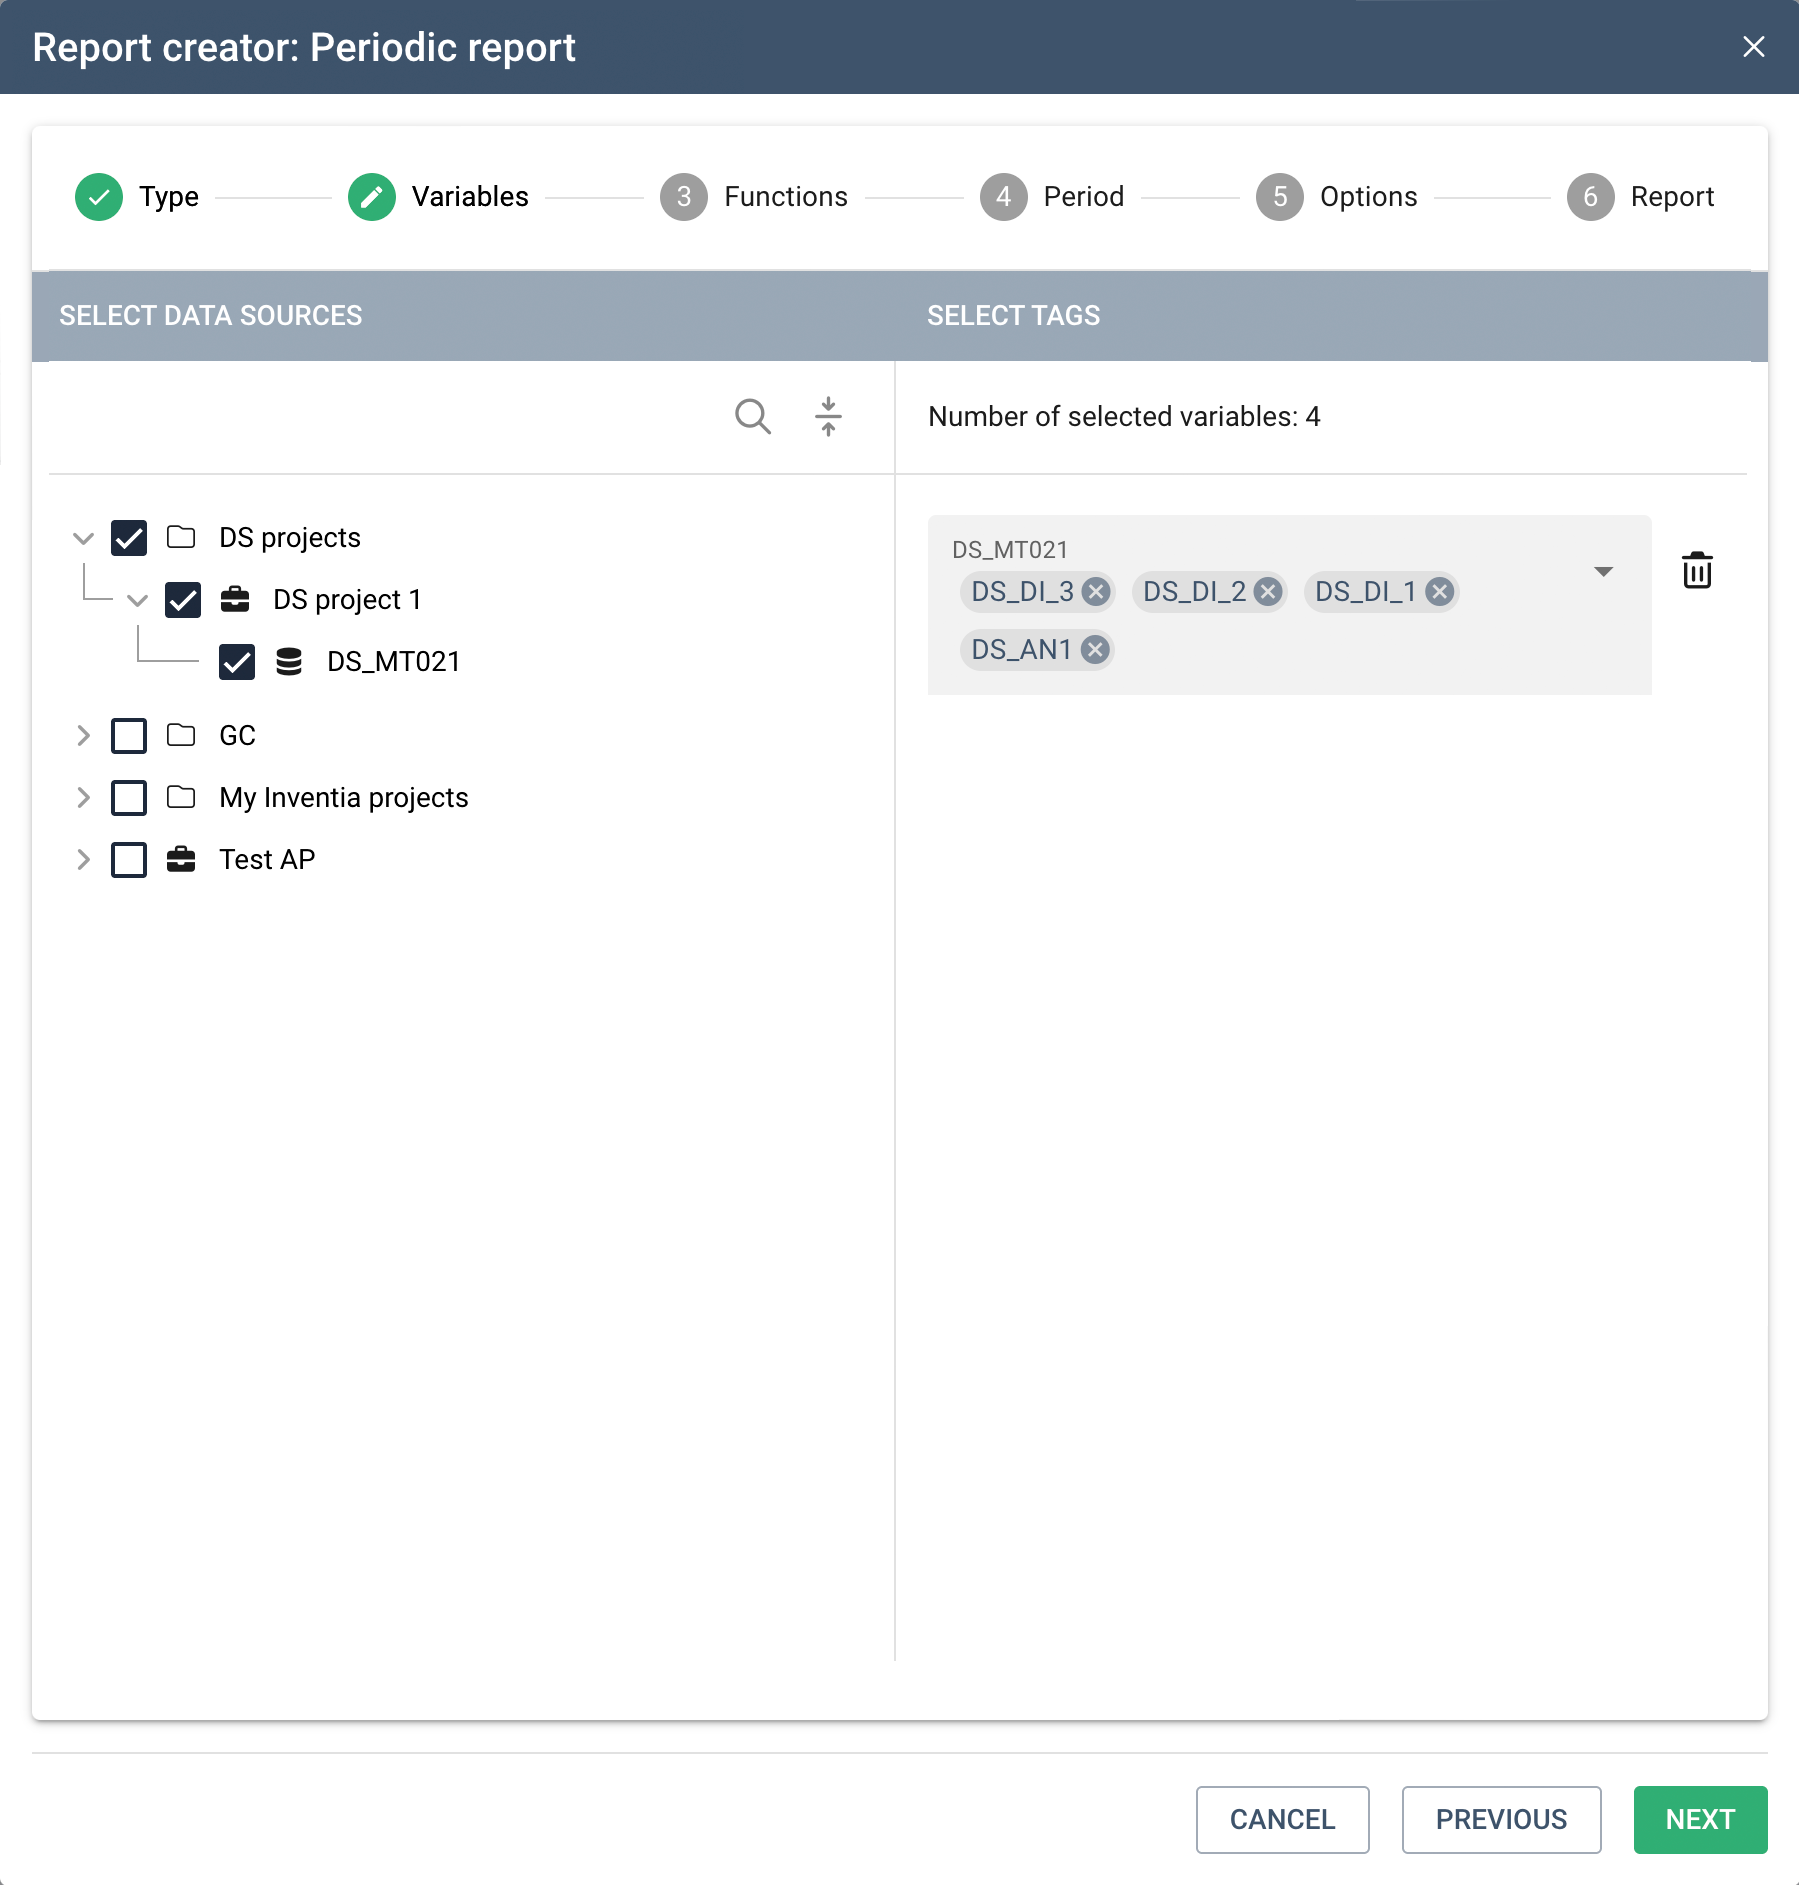Screen dimensions: 1799x1885
Task: Click the search magnifier icon in data sources
Action: click(753, 417)
